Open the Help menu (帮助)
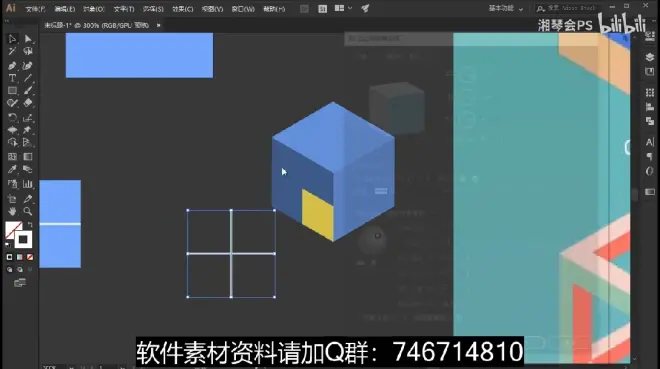Viewport: 660px width, 369px height. coord(274,9)
